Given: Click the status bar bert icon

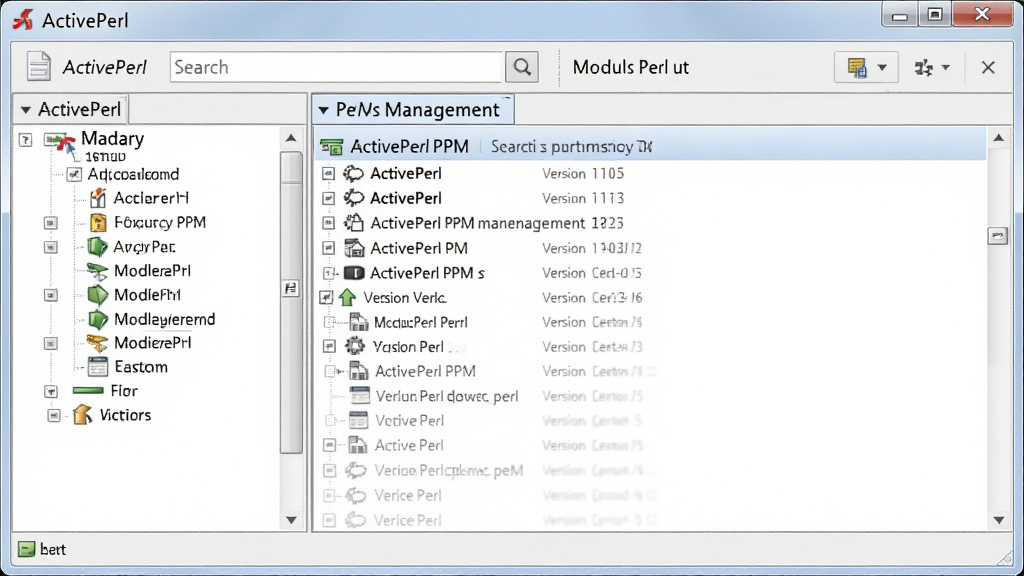Looking at the screenshot, I should pyautogui.click(x=26, y=549).
